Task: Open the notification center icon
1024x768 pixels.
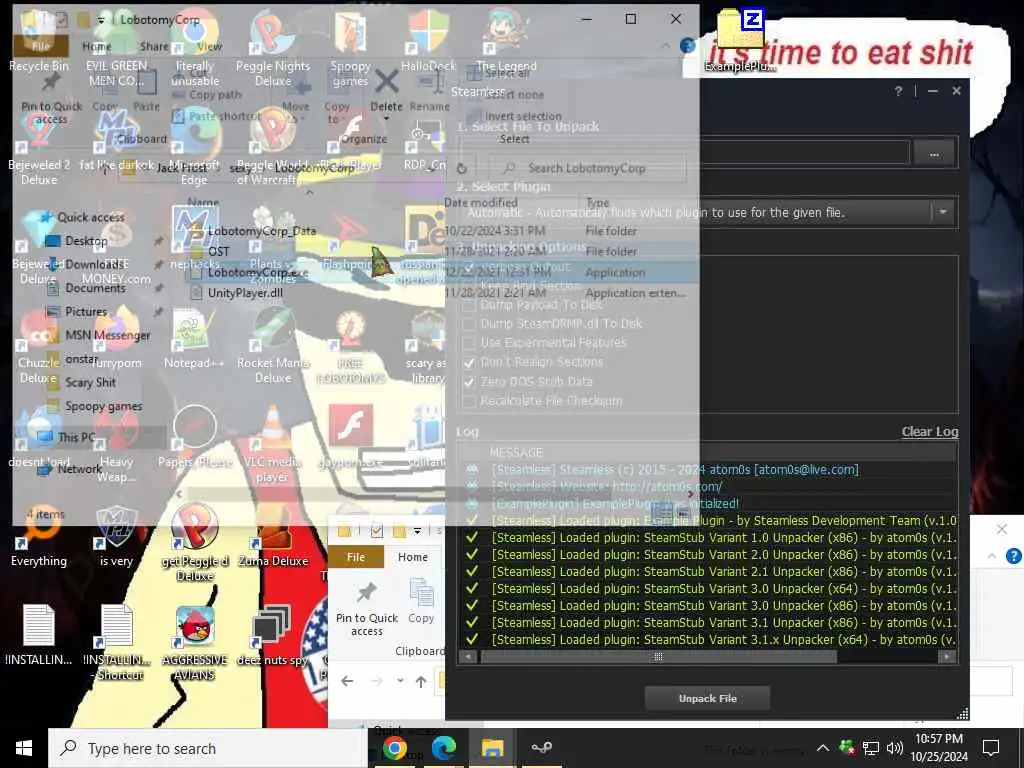Action: click(991, 748)
